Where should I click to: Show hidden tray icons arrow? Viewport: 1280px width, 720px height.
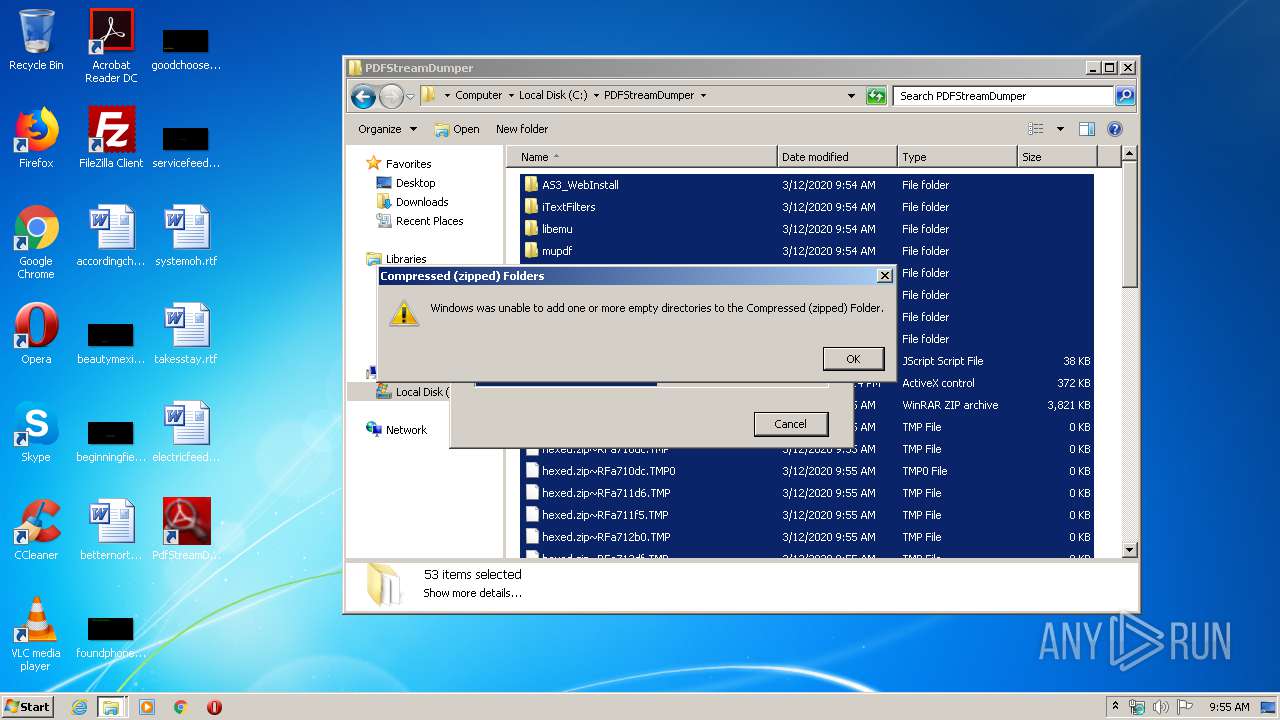point(1115,706)
